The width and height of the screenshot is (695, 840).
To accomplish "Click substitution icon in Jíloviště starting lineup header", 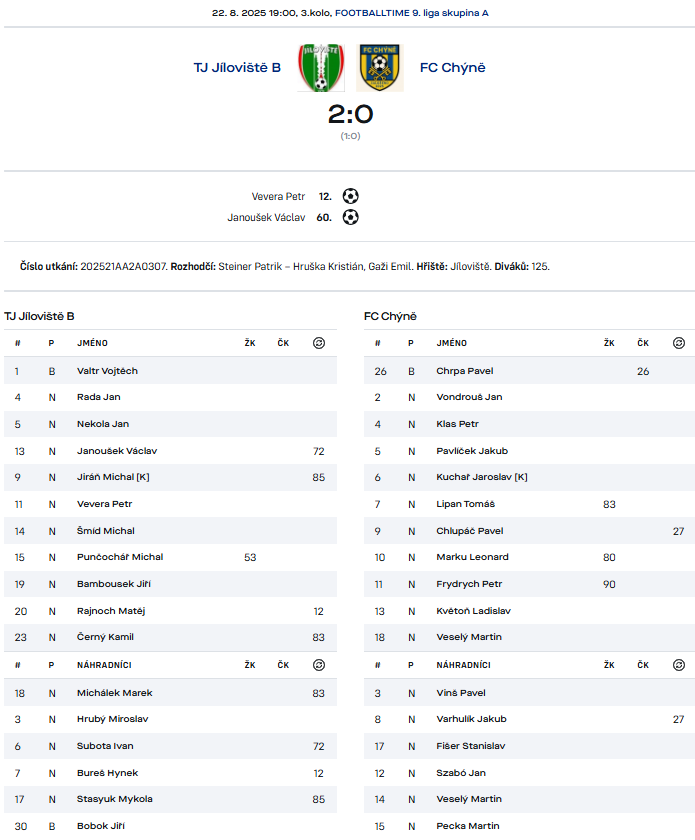I will point(319,343).
